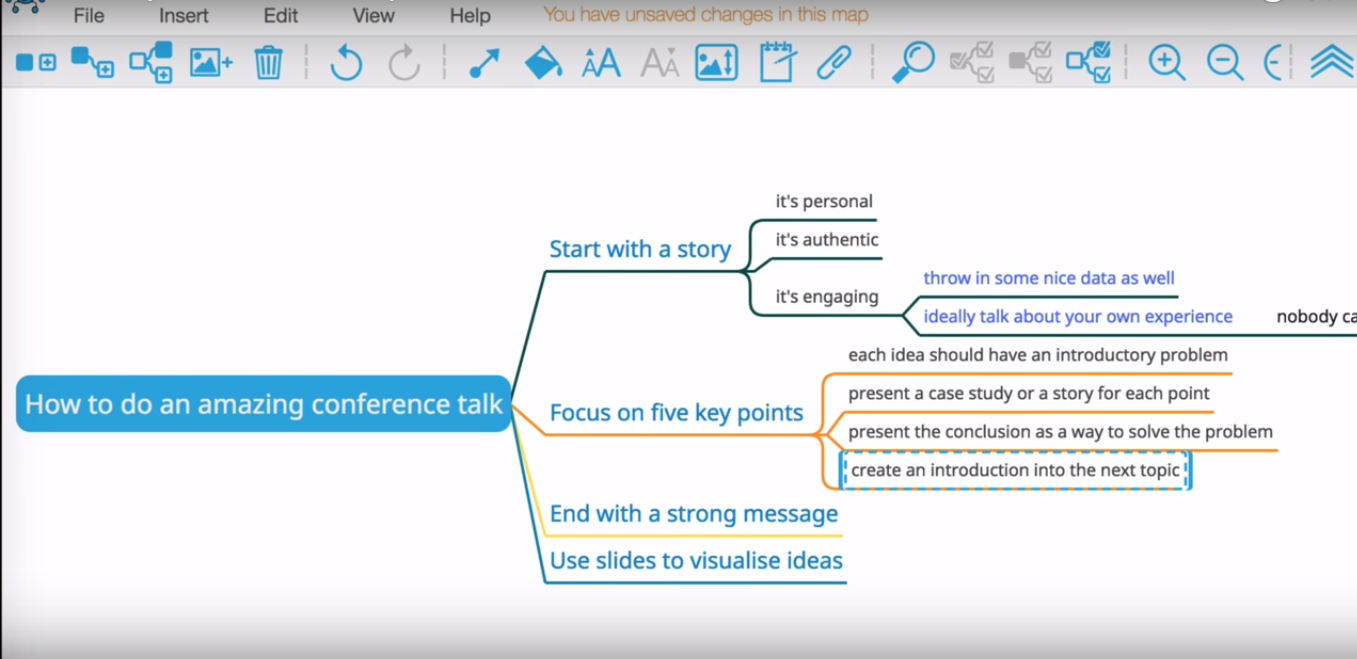Open the Insert menu
The image size is (1357, 659).
184,16
